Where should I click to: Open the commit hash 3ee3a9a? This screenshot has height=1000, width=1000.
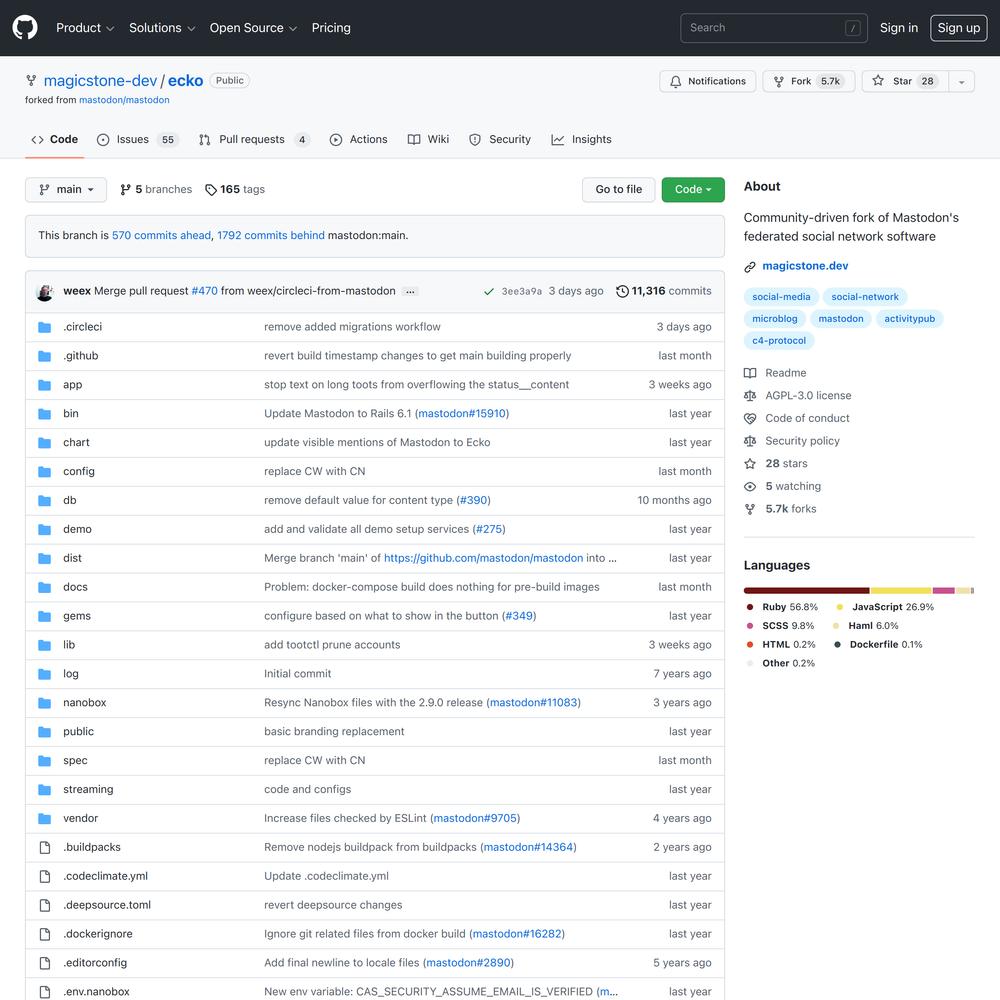tap(521, 291)
